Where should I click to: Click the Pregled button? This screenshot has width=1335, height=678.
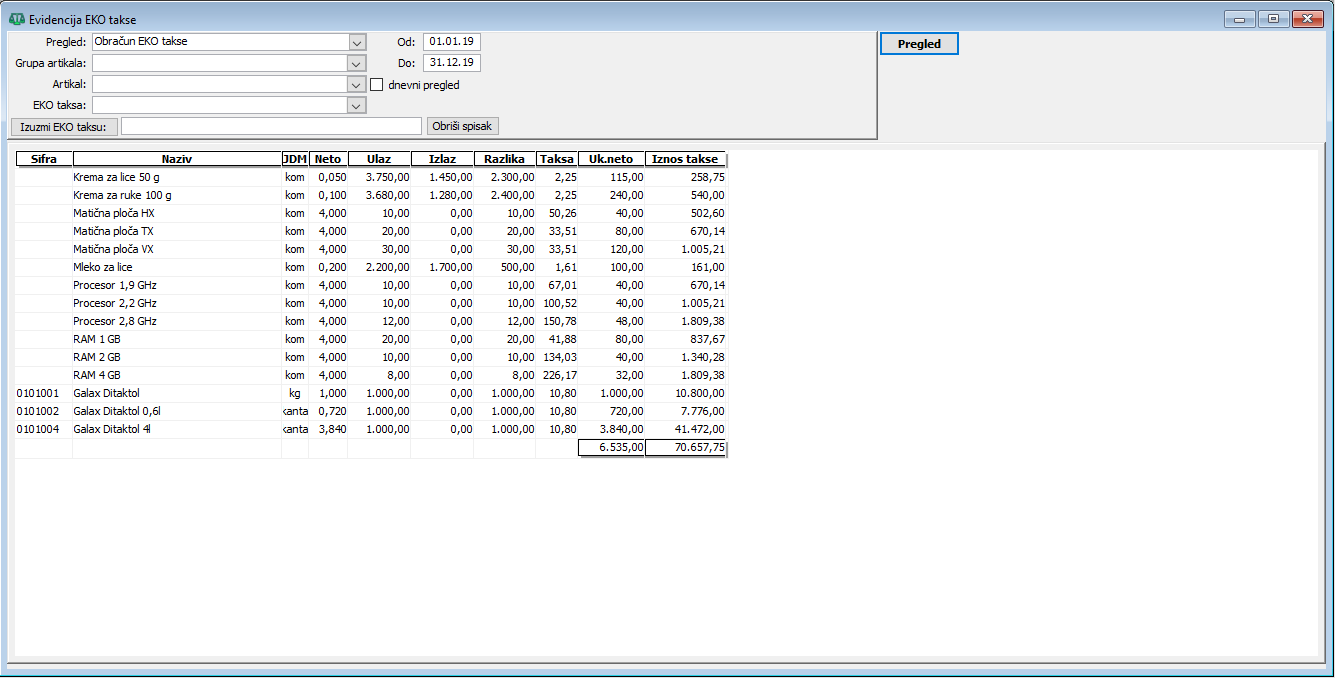pyautogui.click(x=918, y=44)
